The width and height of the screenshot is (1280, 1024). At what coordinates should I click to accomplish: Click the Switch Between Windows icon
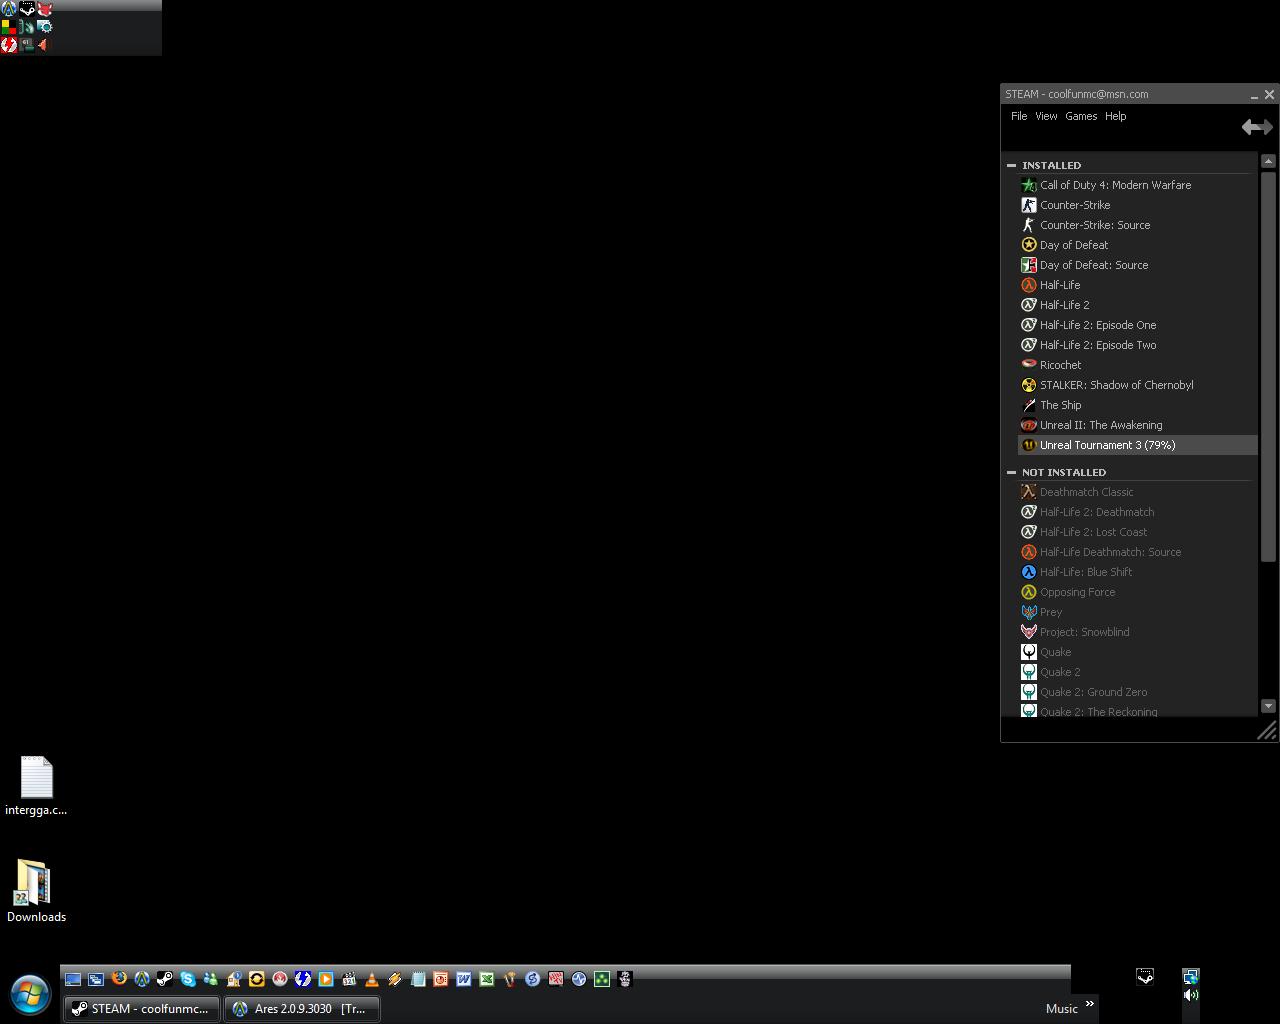point(96,979)
